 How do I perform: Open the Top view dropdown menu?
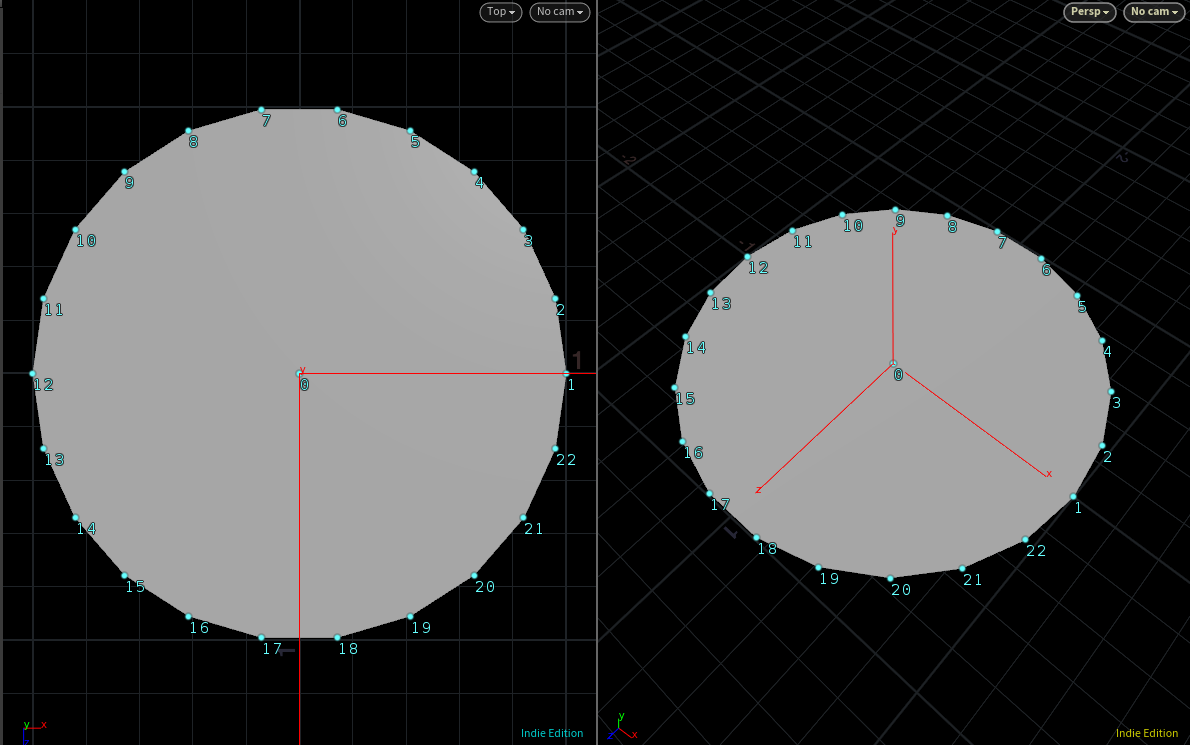(501, 12)
